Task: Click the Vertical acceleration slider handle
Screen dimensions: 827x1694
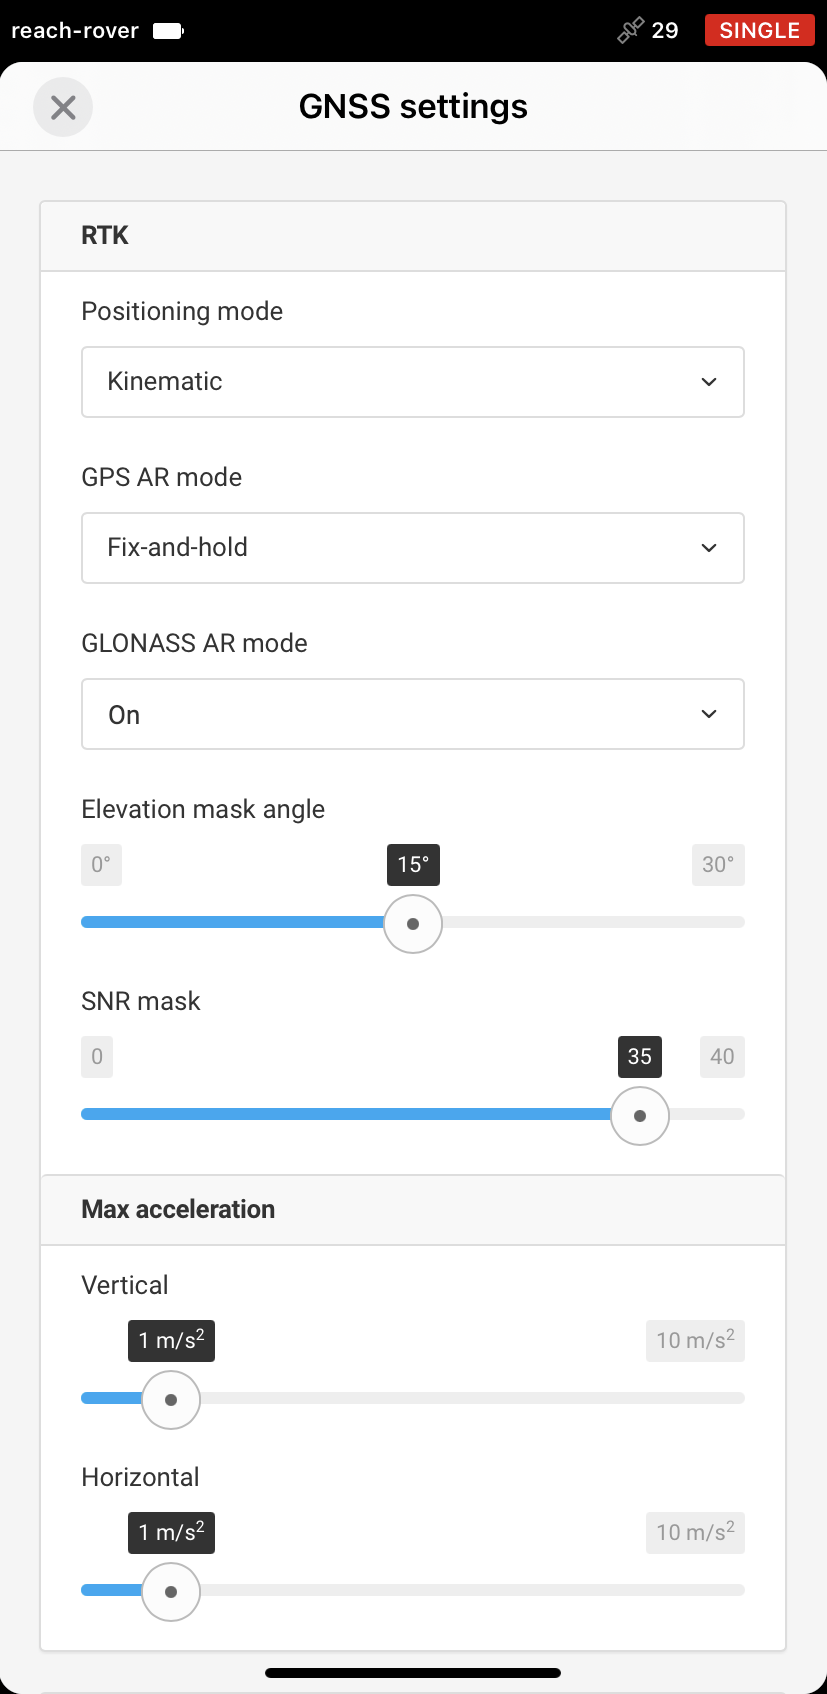Action: (171, 1400)
